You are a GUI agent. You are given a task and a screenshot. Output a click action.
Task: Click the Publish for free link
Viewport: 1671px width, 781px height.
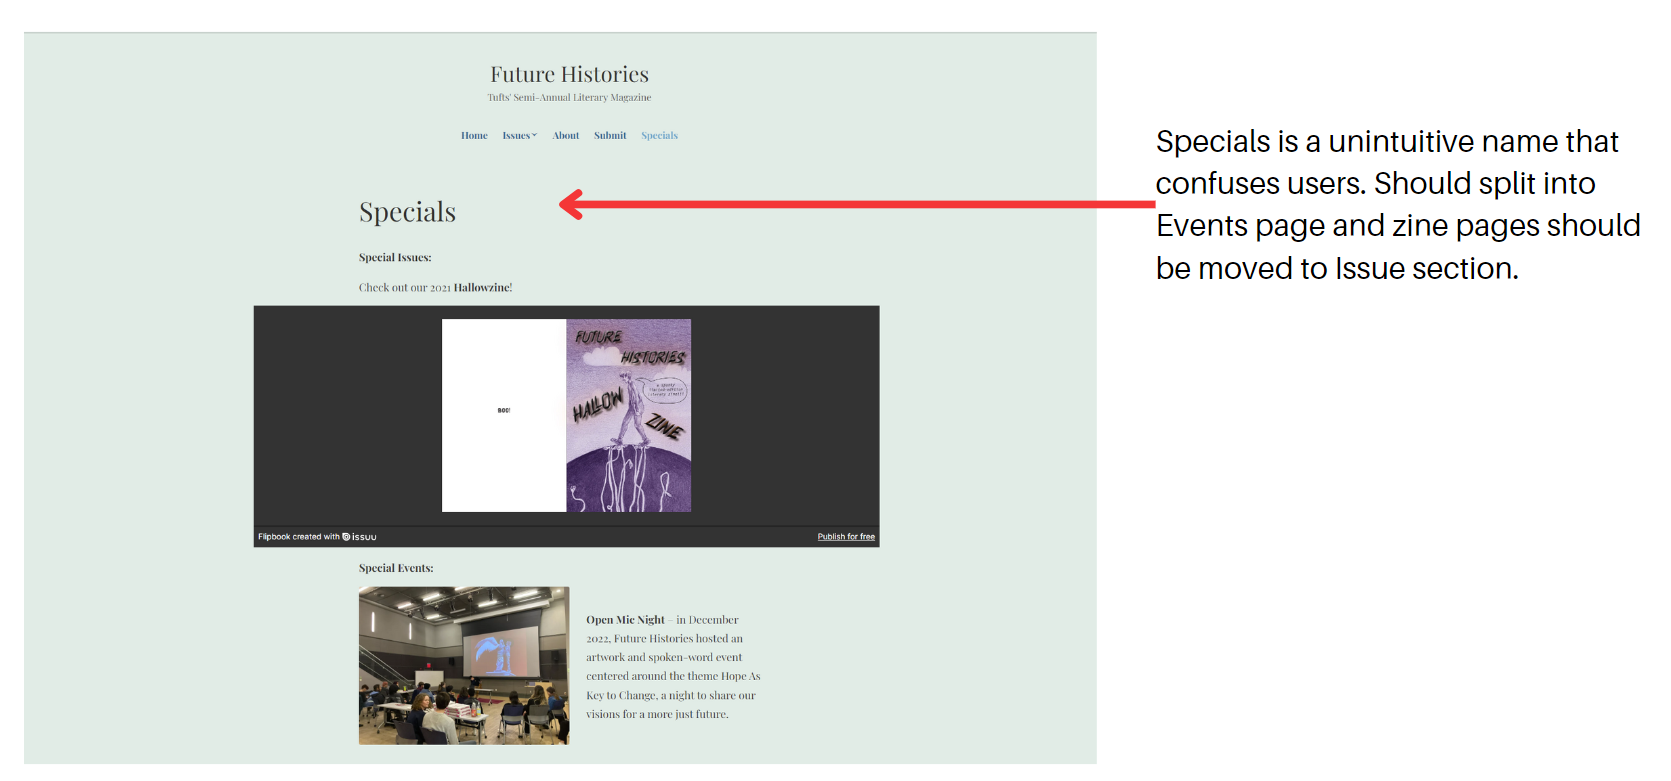(846, 537)
